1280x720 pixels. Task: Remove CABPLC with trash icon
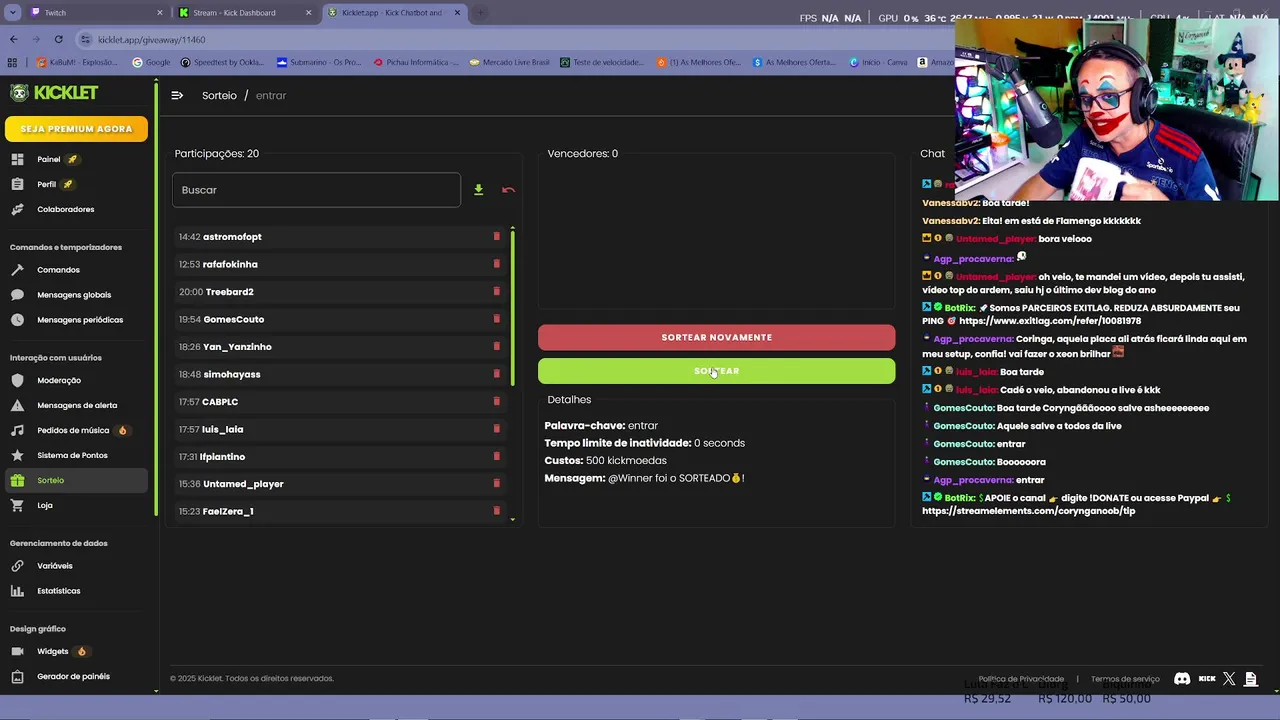496,401
